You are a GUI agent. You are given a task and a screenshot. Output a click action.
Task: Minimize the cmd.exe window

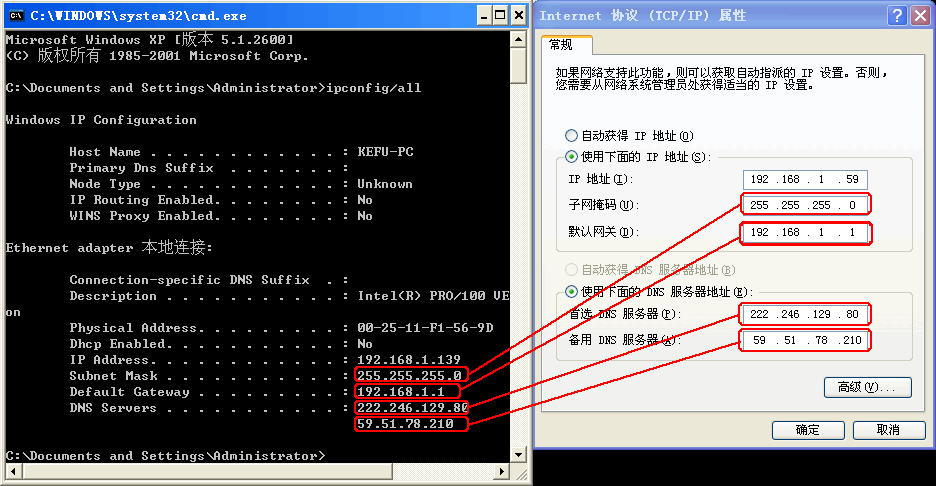pyautogui.click(x=484, y=16)
